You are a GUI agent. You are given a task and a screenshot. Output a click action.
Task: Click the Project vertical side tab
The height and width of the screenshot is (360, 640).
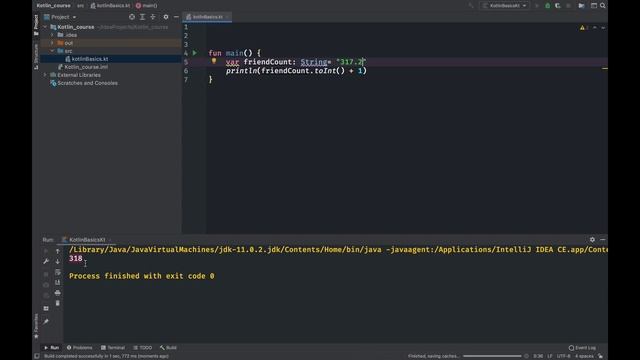point(36,24)
